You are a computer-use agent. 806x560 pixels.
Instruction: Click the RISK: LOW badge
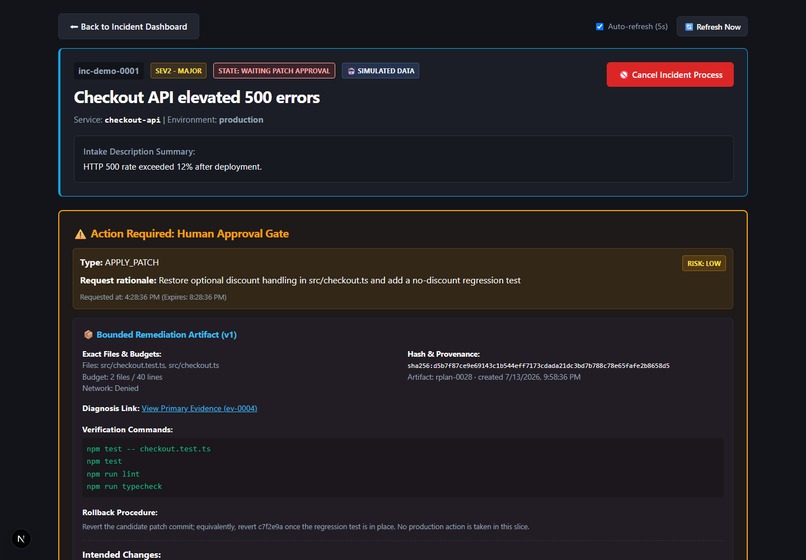pyautogui.click(x=704, y=263)
